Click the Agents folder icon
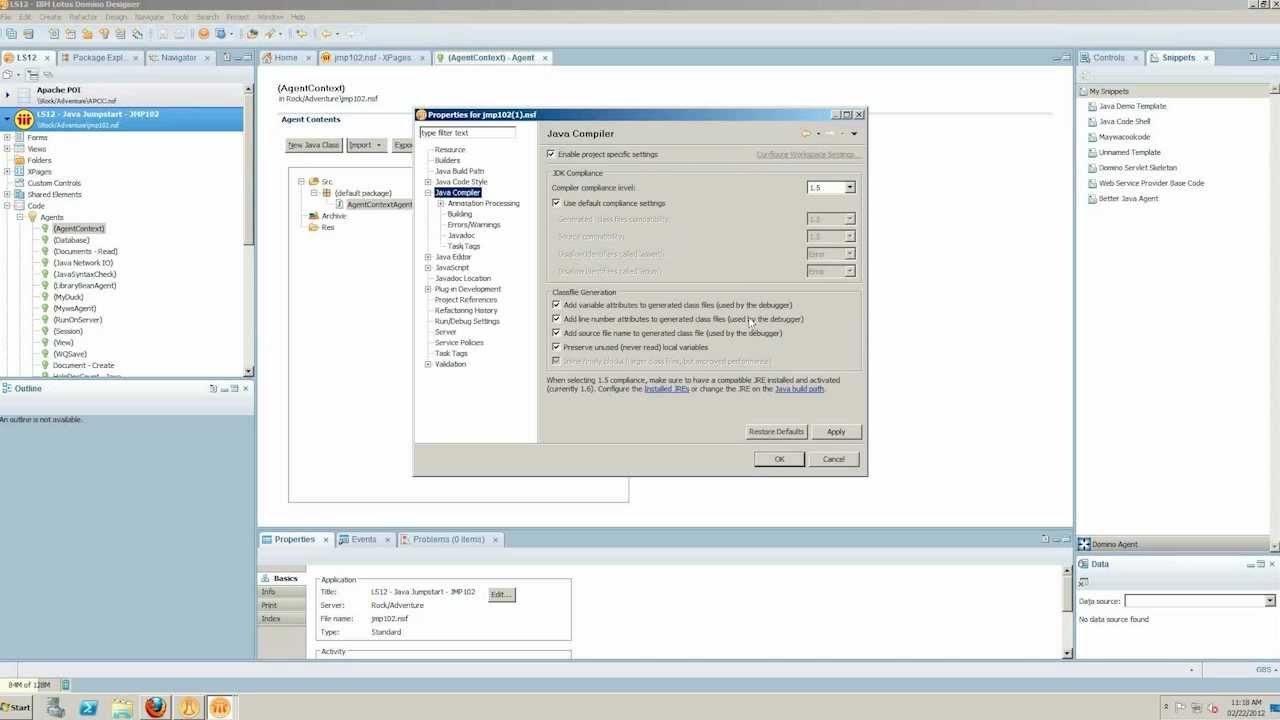This screenshot has width=1280, height=720. pos(33,217)
